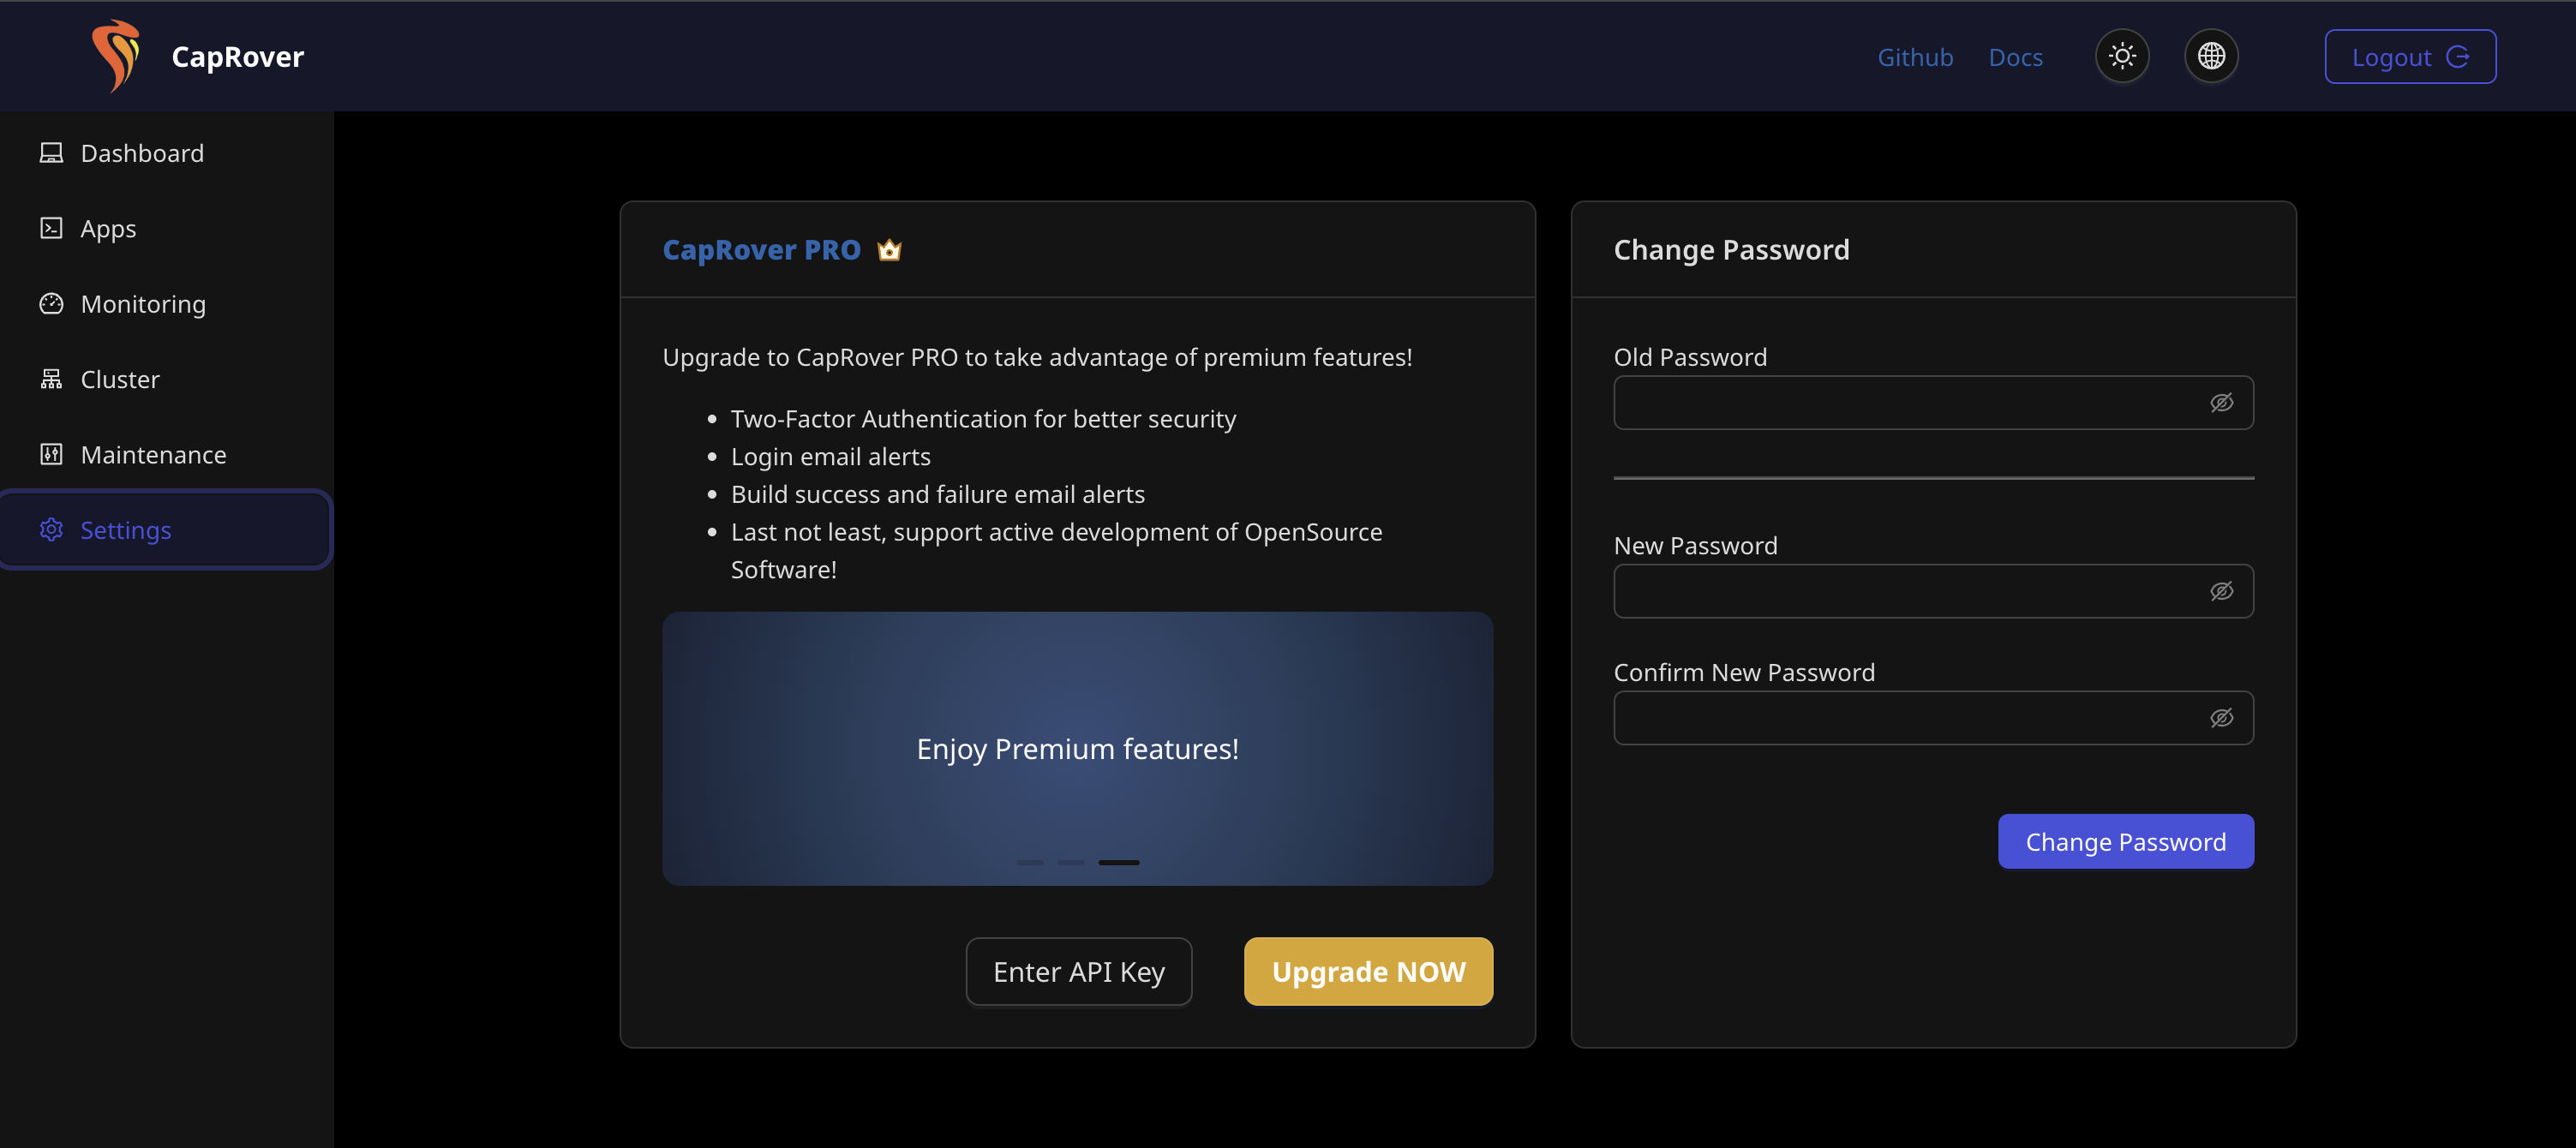Click the Monitoring gauge icon

(51, 304)
